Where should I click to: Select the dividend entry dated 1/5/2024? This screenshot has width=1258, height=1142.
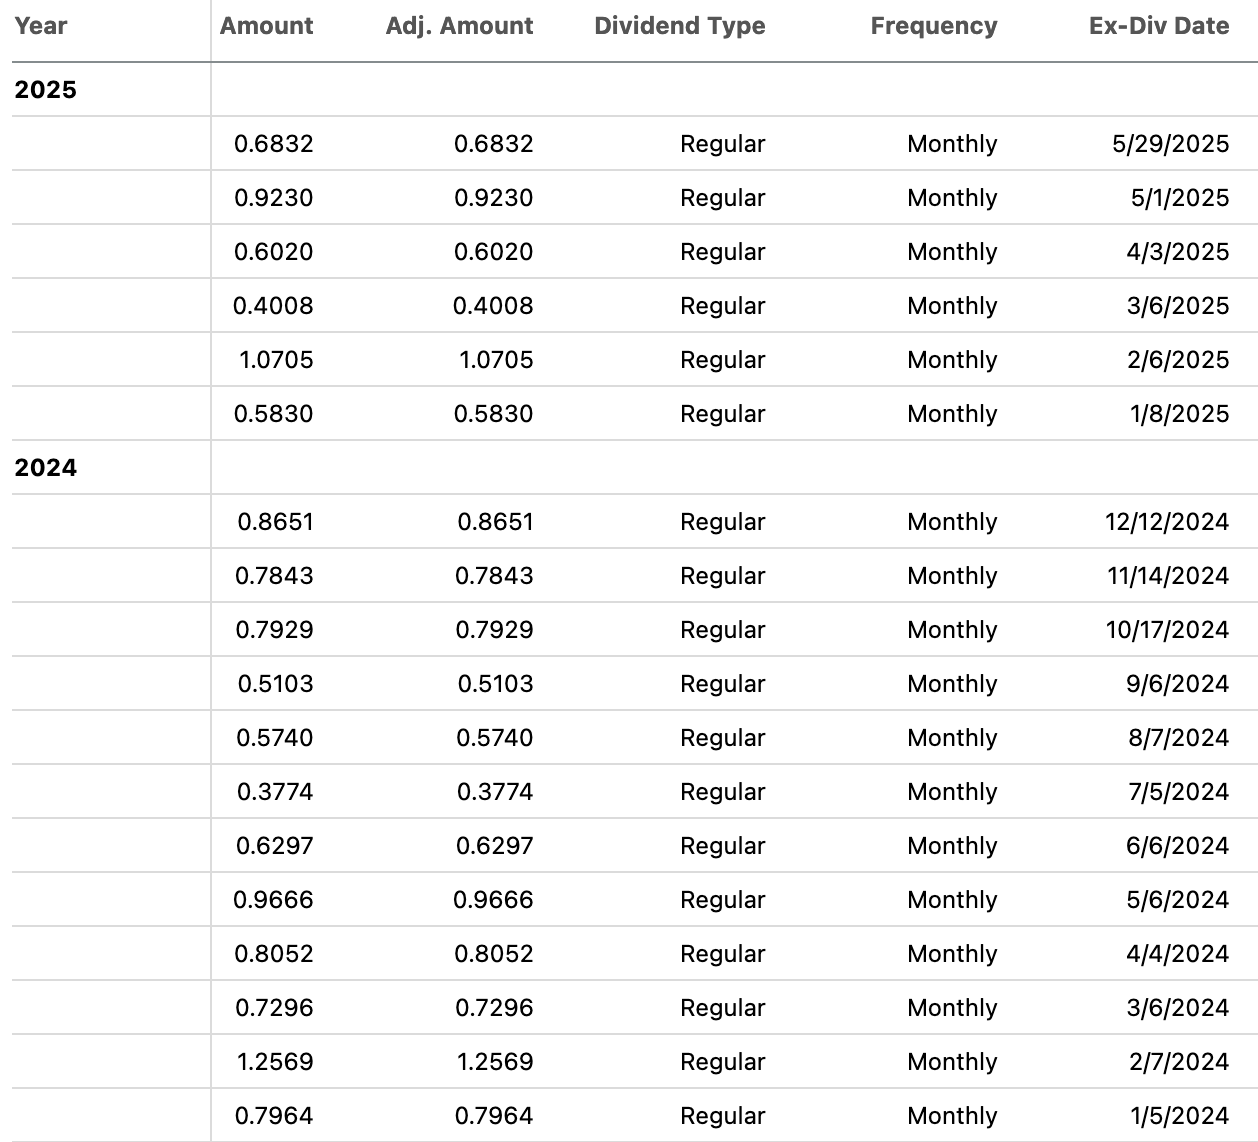point(629,1115)
